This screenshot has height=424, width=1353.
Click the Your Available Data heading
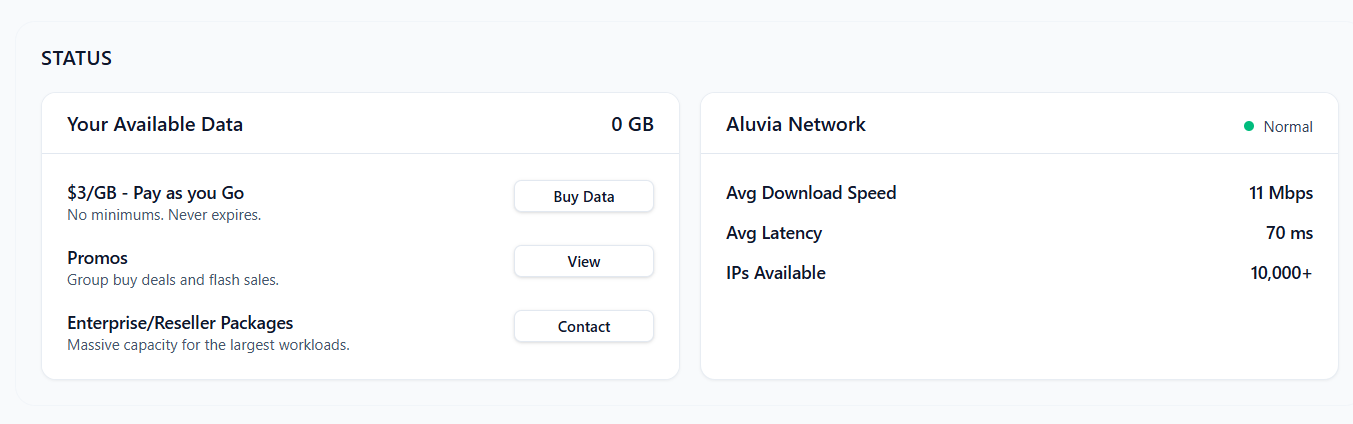click(155, 125)
